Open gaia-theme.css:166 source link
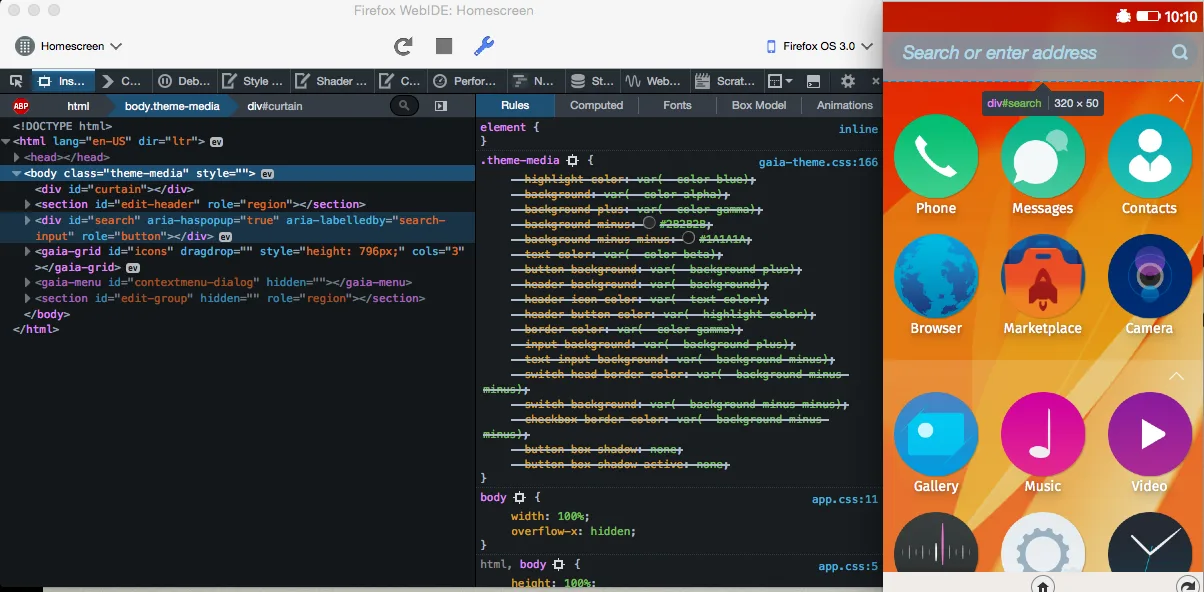The height and width of the screenshot is (592, 1204). click(x=818, y=161)
